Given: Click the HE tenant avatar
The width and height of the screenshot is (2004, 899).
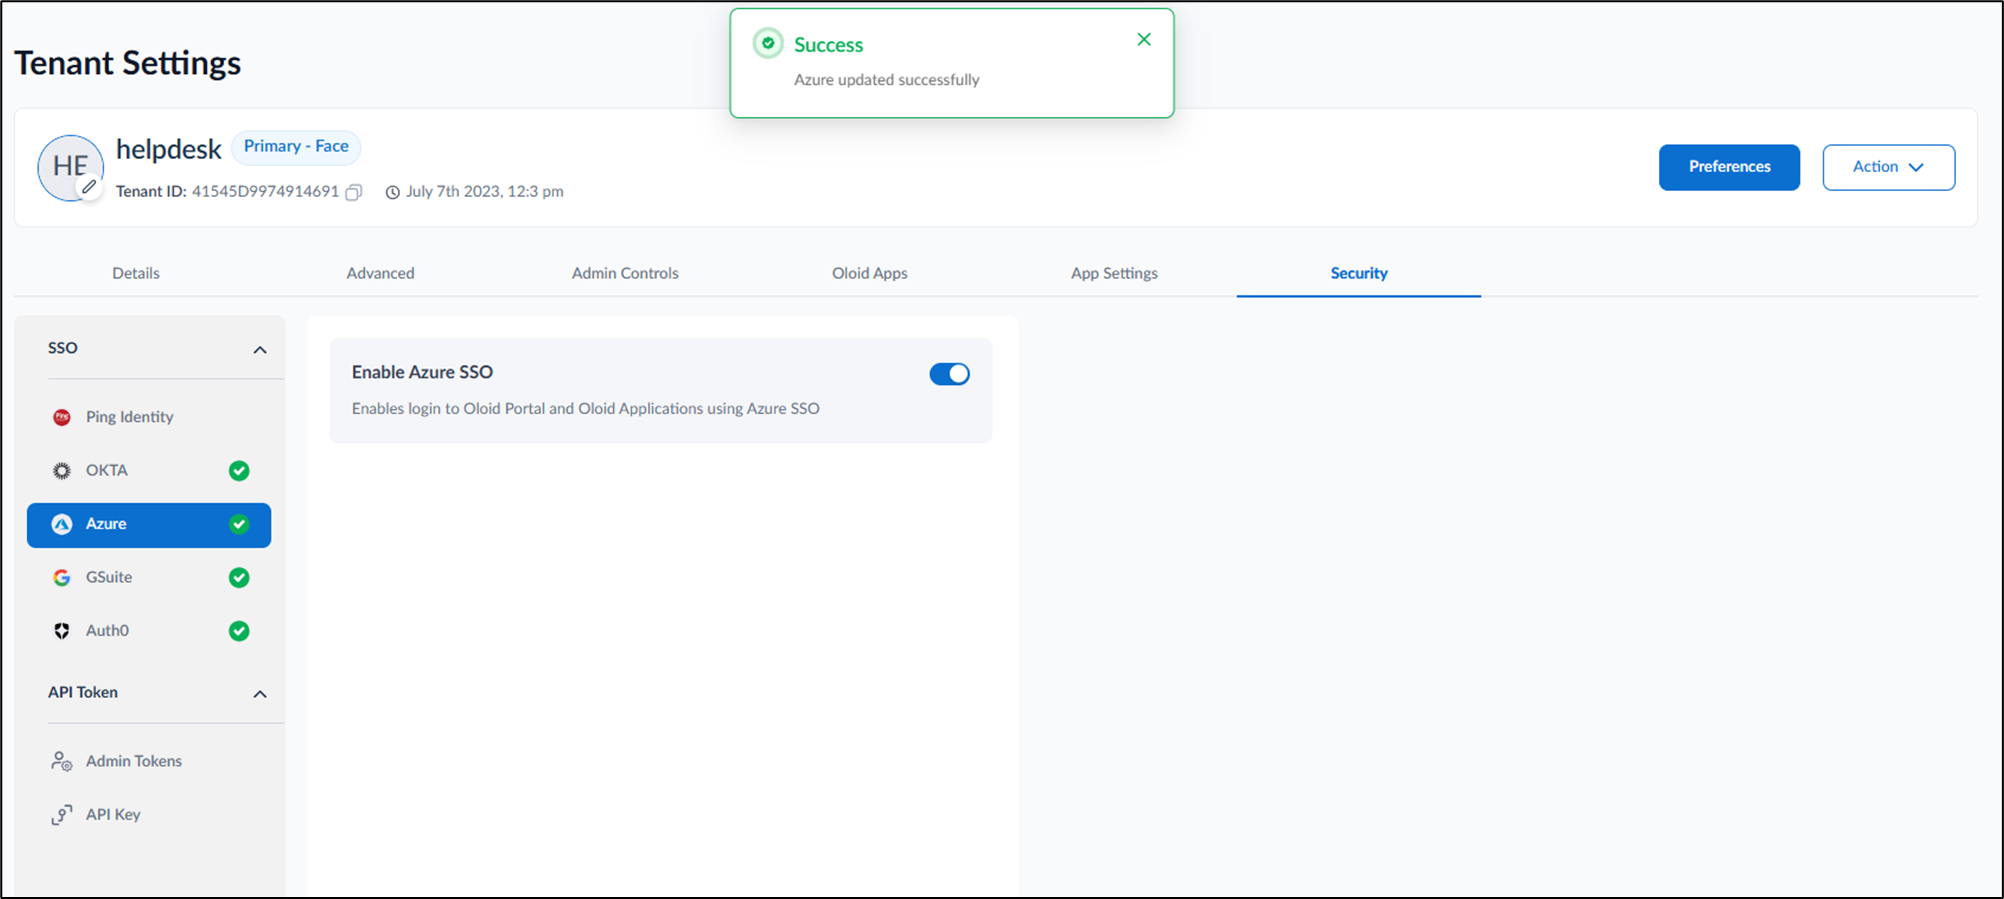Looking at the screenshot, I should [x=70, y=167].
